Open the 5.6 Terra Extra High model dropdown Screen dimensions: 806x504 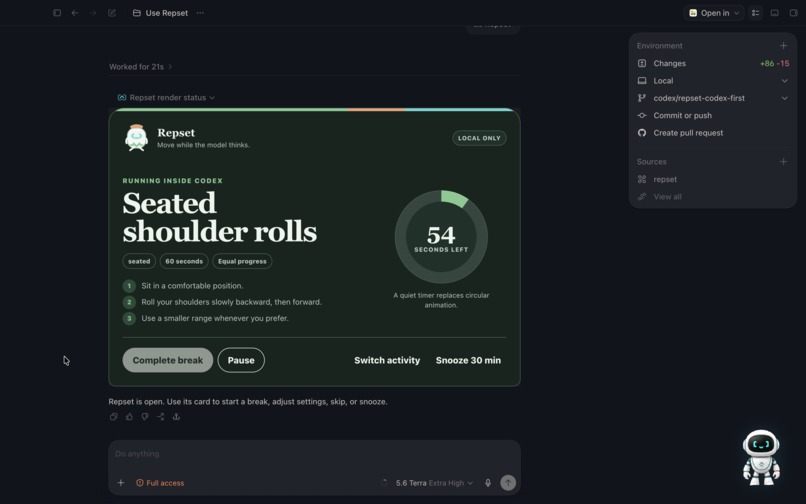click(x=434, y=482)
